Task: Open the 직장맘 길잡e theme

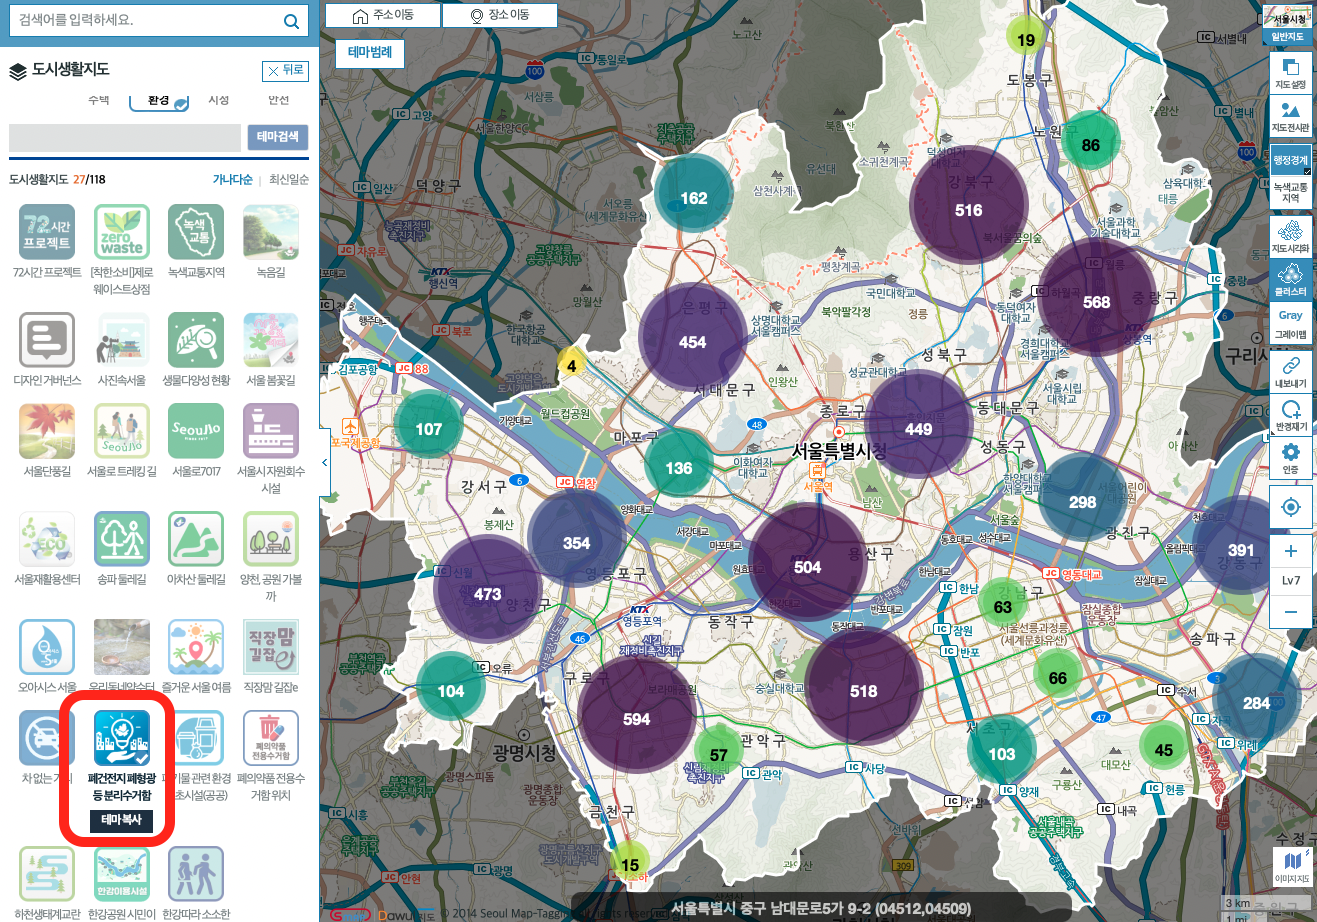Action: [x=271, y=647]
